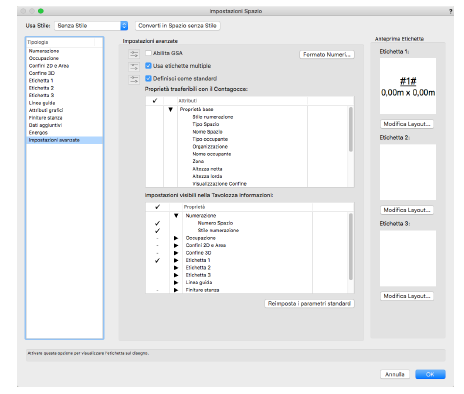Click Modifica Layout under Etichetta 2 preview

[x=407, y=210]
